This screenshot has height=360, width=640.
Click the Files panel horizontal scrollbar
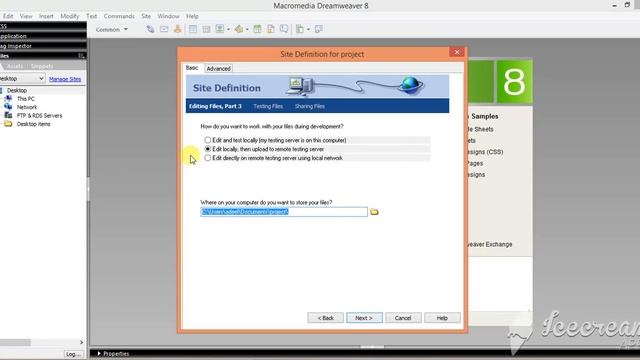pos(42,342)
